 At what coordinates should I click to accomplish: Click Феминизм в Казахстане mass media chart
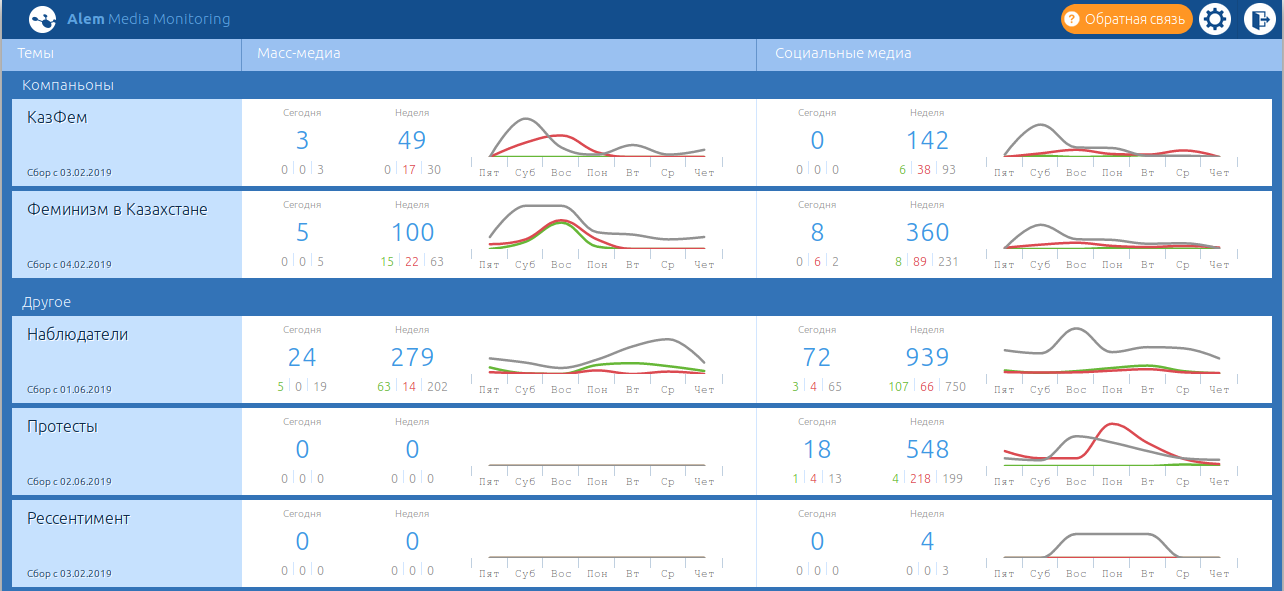[597, 229]
